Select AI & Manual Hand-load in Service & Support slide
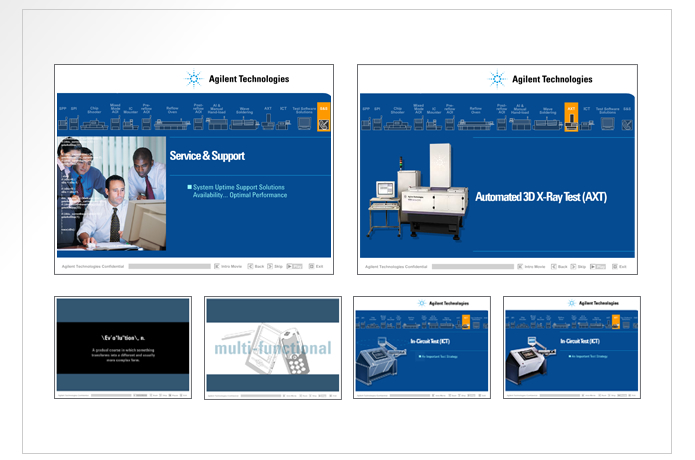Image resolution: width=695 pixels, height=460 pixels. (217, 118)
